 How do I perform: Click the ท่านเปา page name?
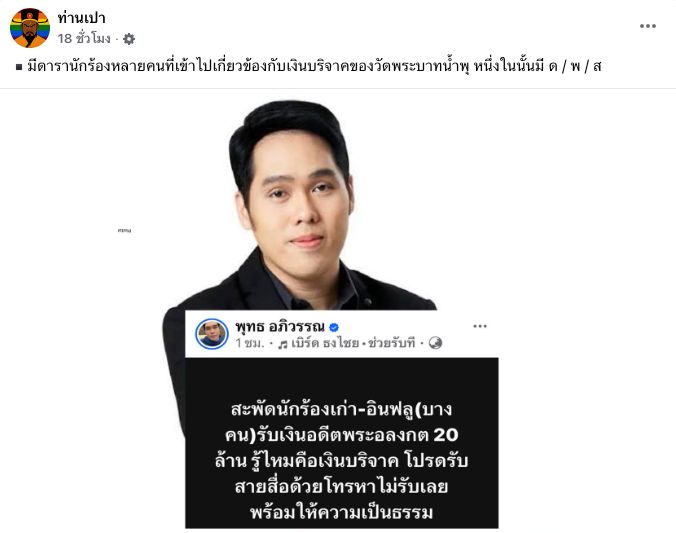[81, 18]
